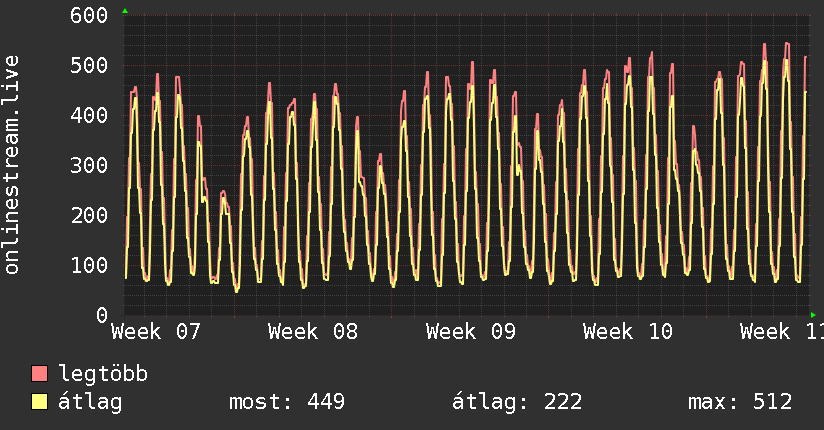Click the y-axis value 500
824x430 pixels.
(x=89, y=66)
